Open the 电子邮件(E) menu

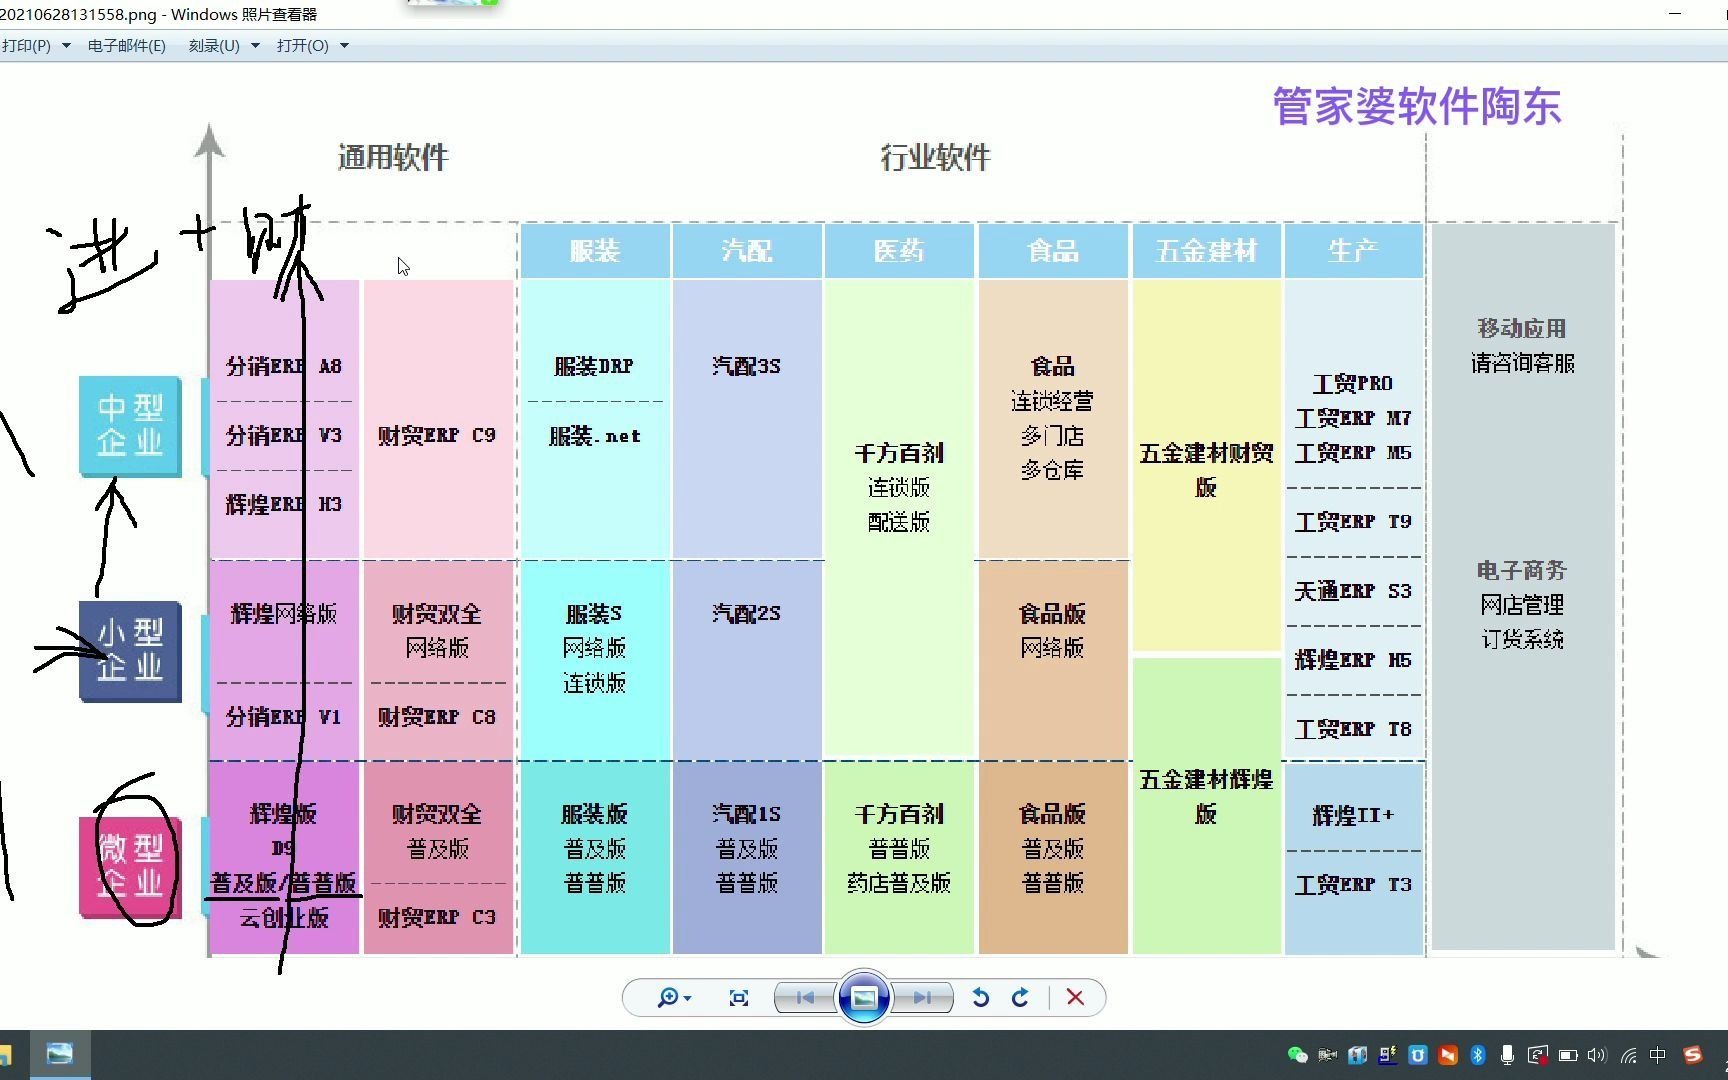click(126, 45)
